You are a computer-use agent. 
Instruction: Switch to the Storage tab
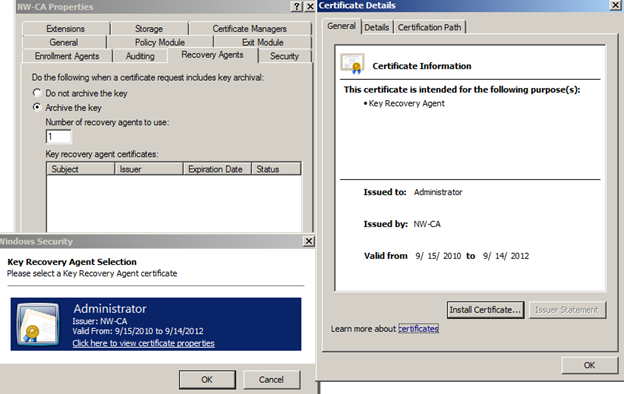149,29
